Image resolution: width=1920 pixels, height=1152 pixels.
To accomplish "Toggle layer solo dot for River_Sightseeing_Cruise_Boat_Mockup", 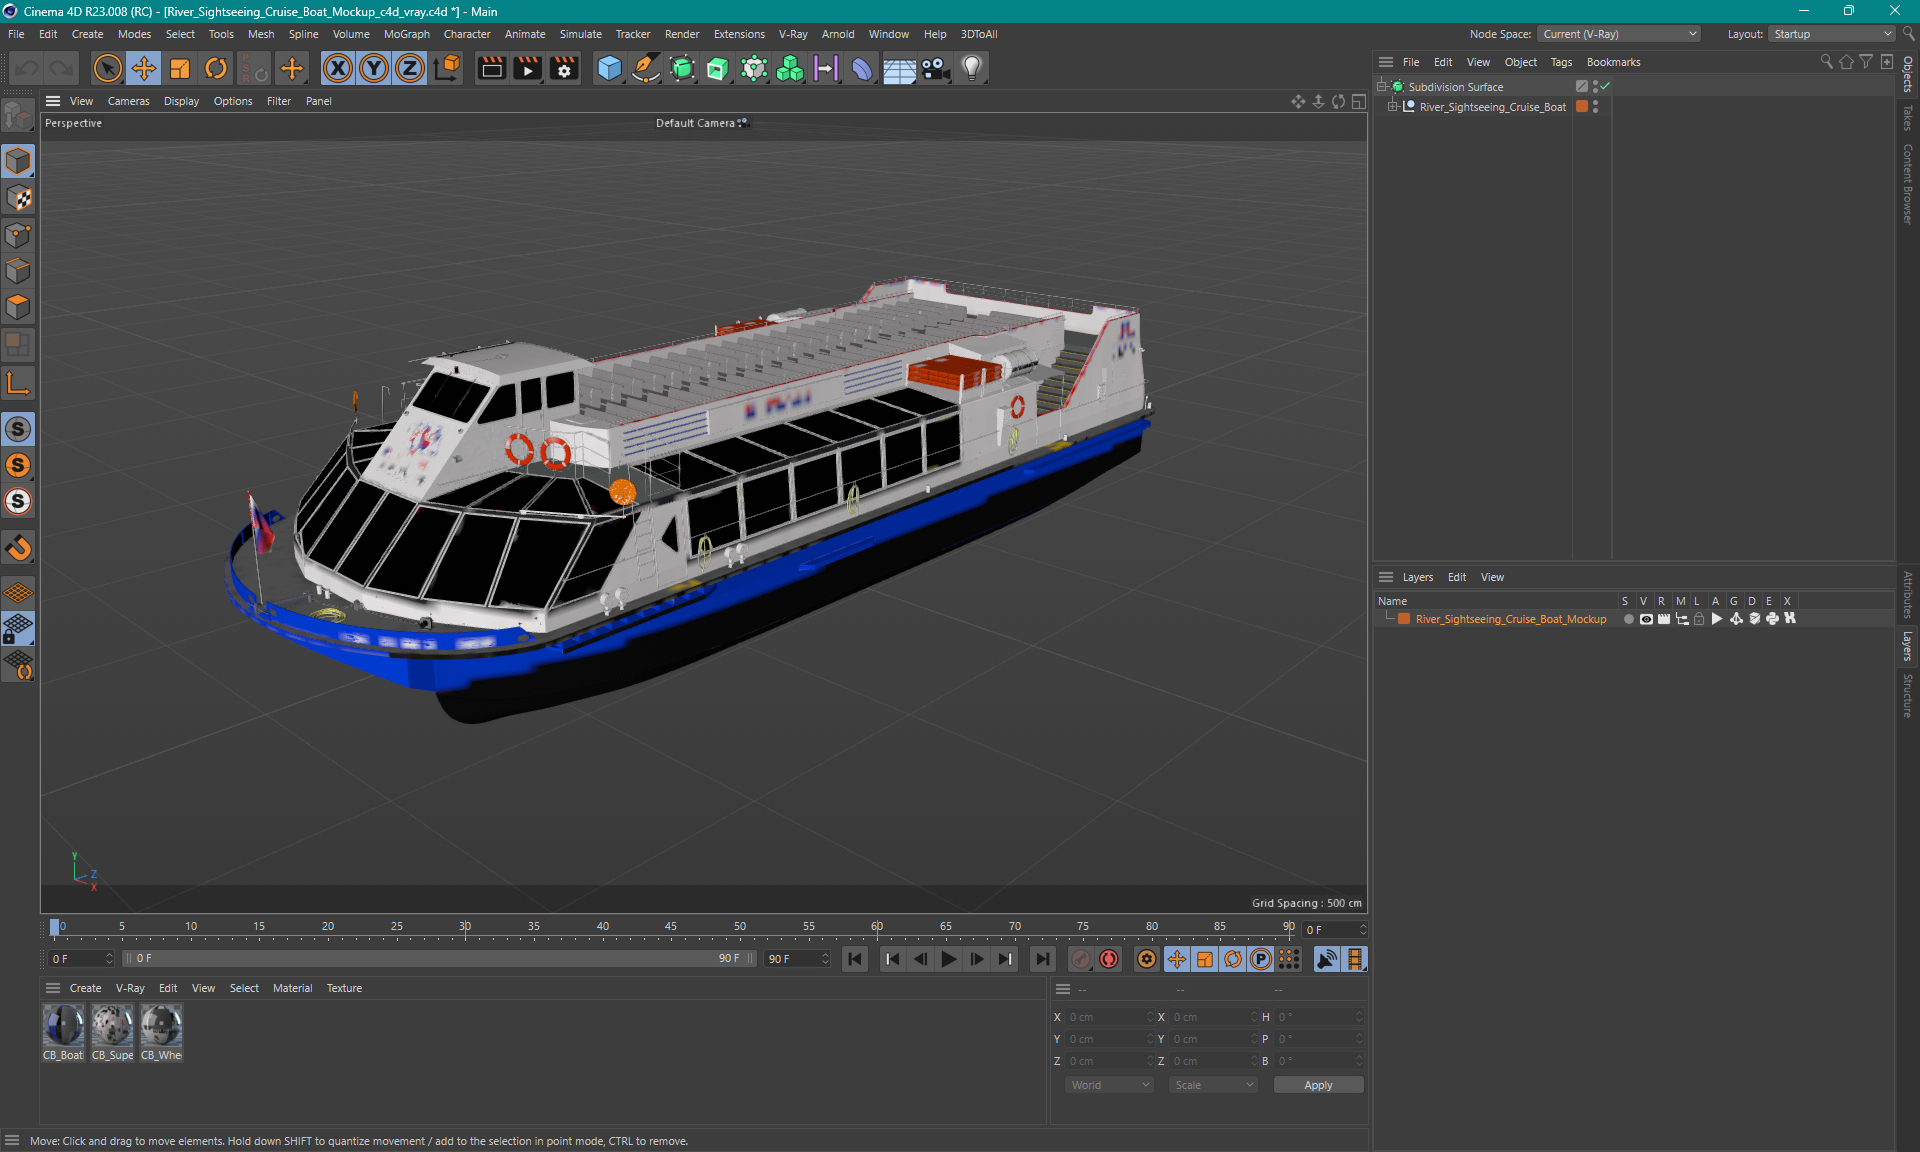I will tap(1628, 619).
